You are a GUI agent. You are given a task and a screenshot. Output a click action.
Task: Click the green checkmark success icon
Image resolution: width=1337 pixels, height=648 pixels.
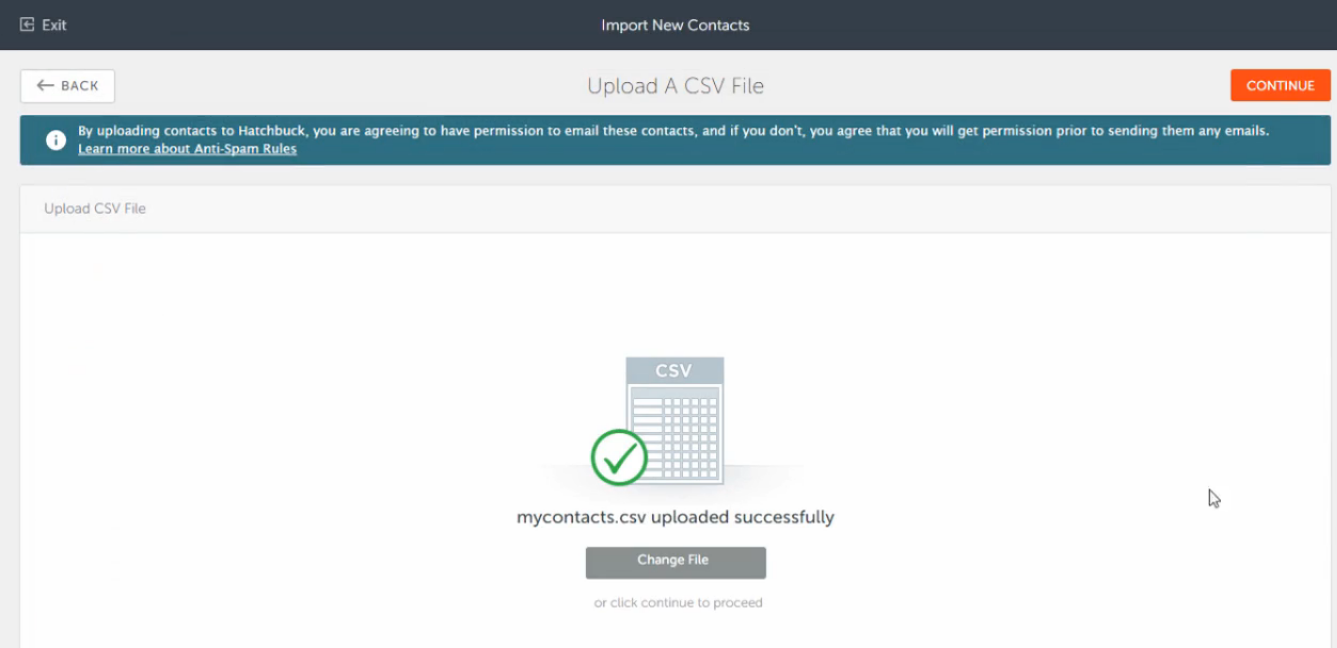(619, 458)
